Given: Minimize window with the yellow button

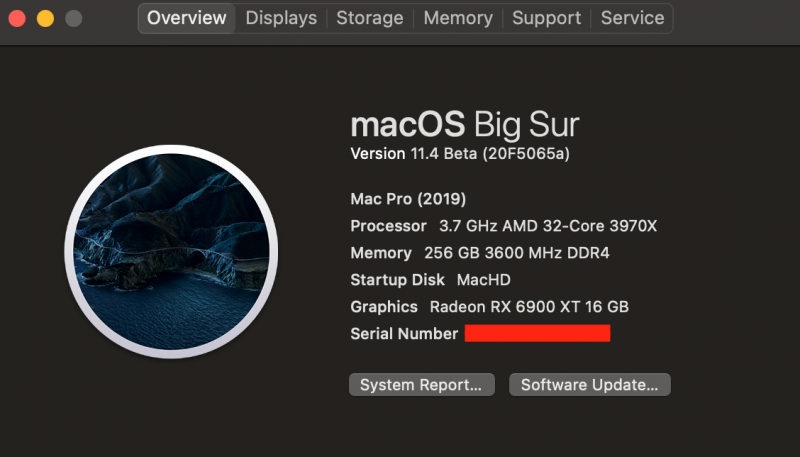Looking at the screenshot, I should point(45,18).
